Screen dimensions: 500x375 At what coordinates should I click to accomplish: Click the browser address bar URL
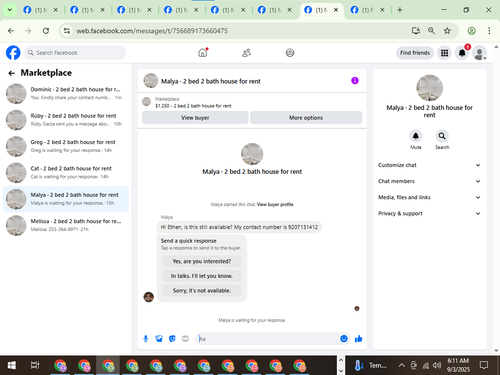(x=152, y=31)
